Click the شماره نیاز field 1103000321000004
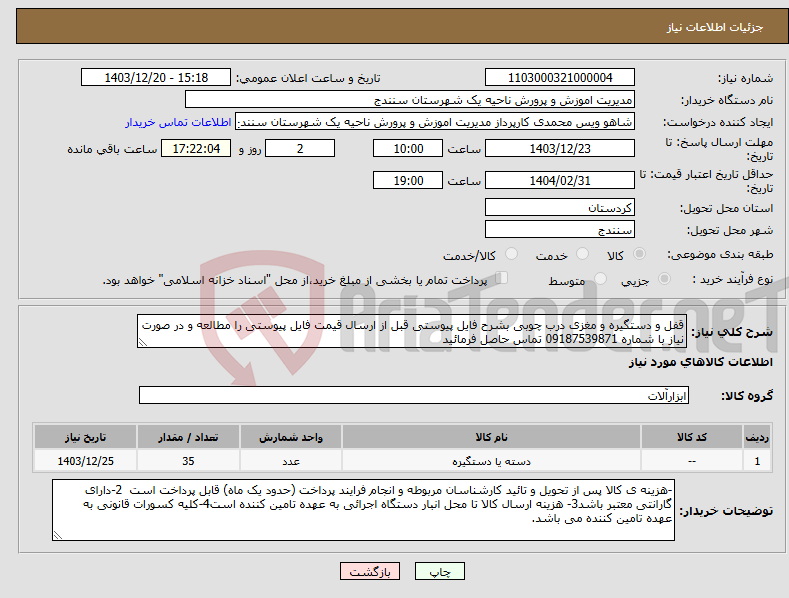 [560, 78]
